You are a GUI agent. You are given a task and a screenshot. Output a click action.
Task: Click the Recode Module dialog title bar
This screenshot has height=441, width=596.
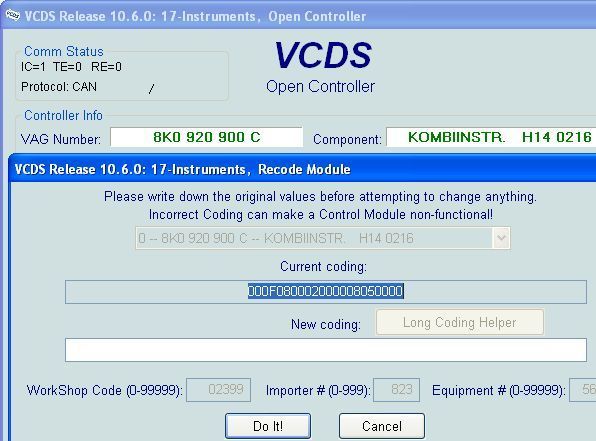tap(302, 169)
